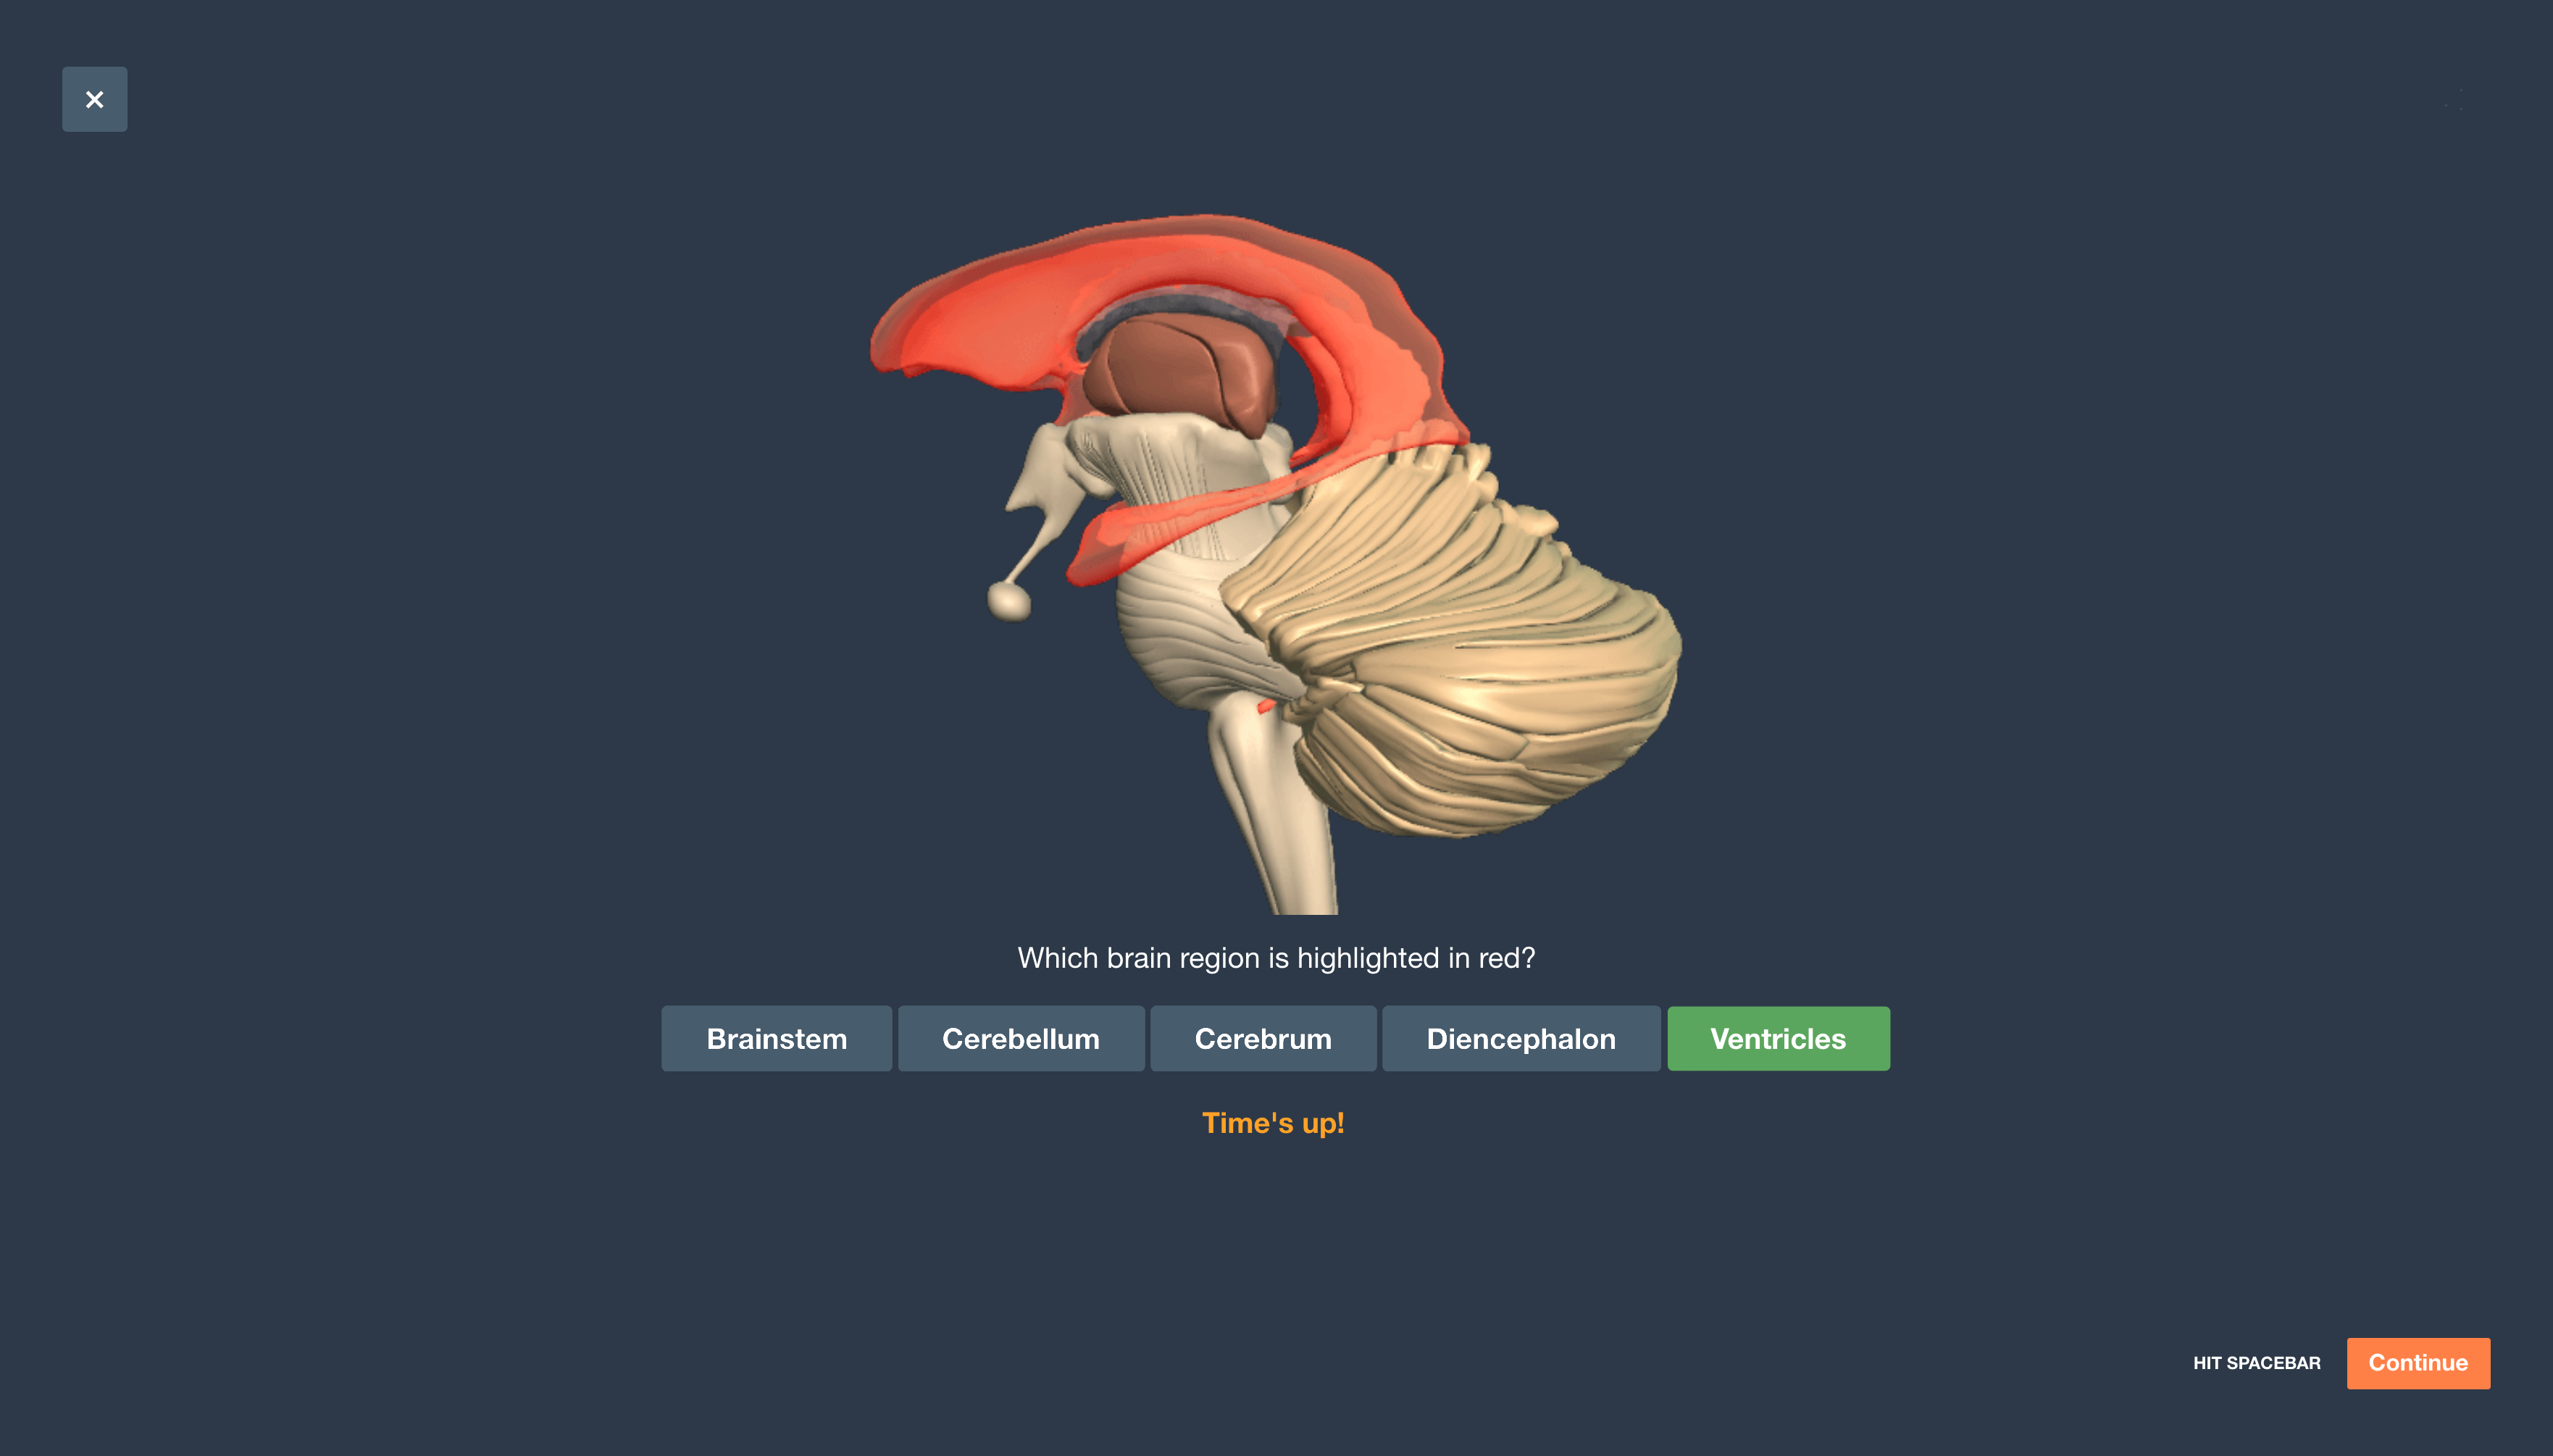Click the "Which brain region" question text

point(1275,958)
